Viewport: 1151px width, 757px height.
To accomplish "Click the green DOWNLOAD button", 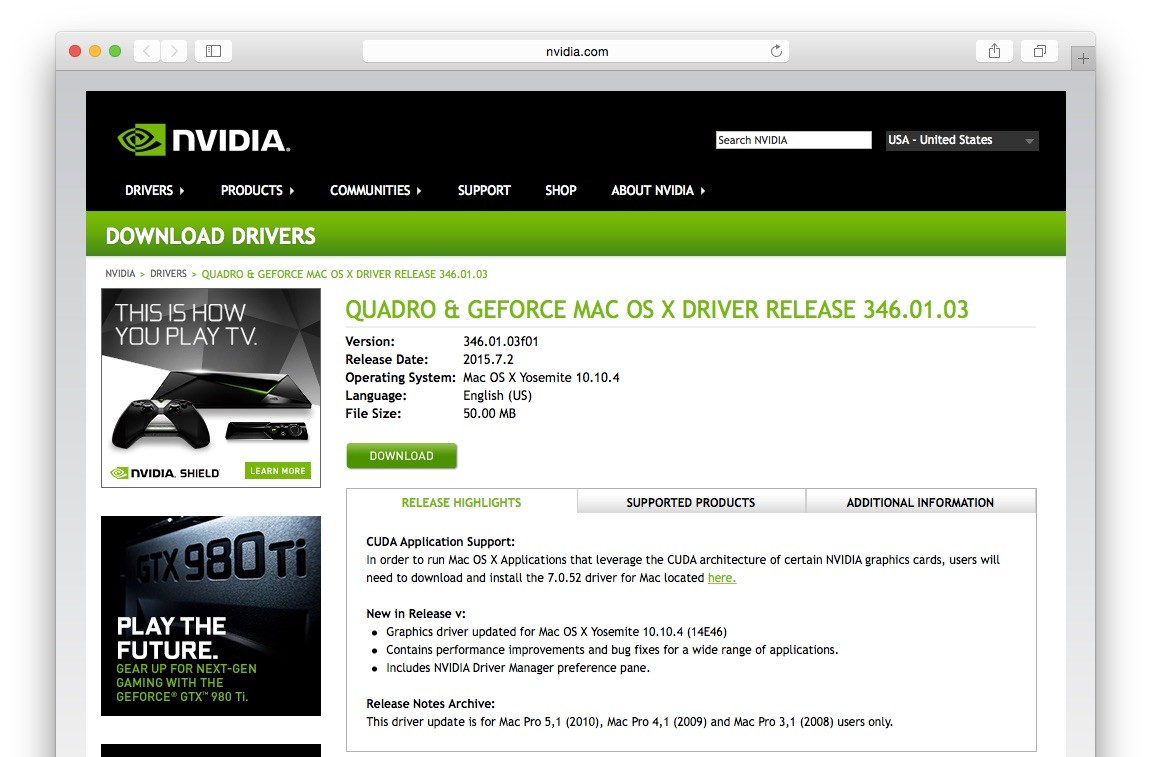I will pos(402,455).
